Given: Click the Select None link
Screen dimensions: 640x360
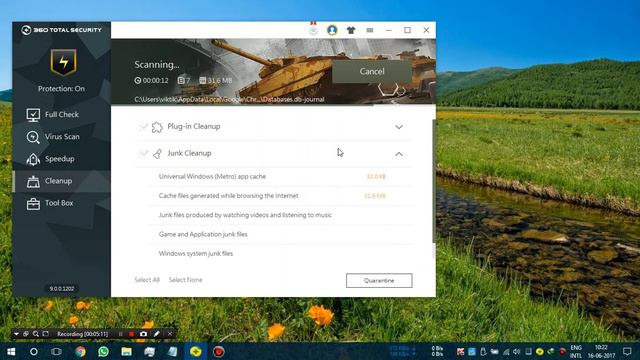Looking at the screenshot, I should click(x=186, y=280).
